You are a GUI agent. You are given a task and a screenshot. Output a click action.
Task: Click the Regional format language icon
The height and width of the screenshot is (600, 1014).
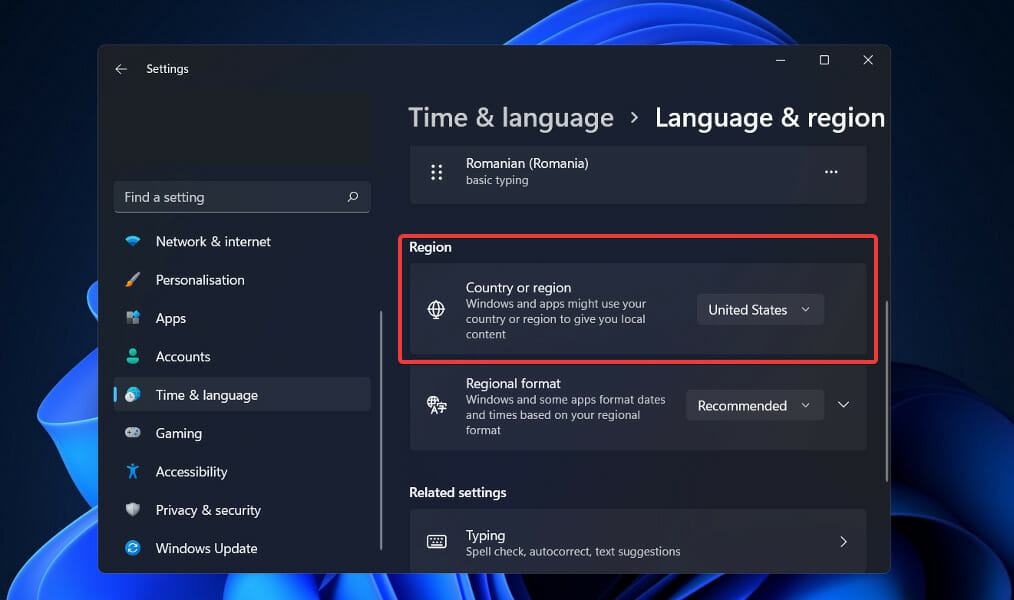coord(437,405)
